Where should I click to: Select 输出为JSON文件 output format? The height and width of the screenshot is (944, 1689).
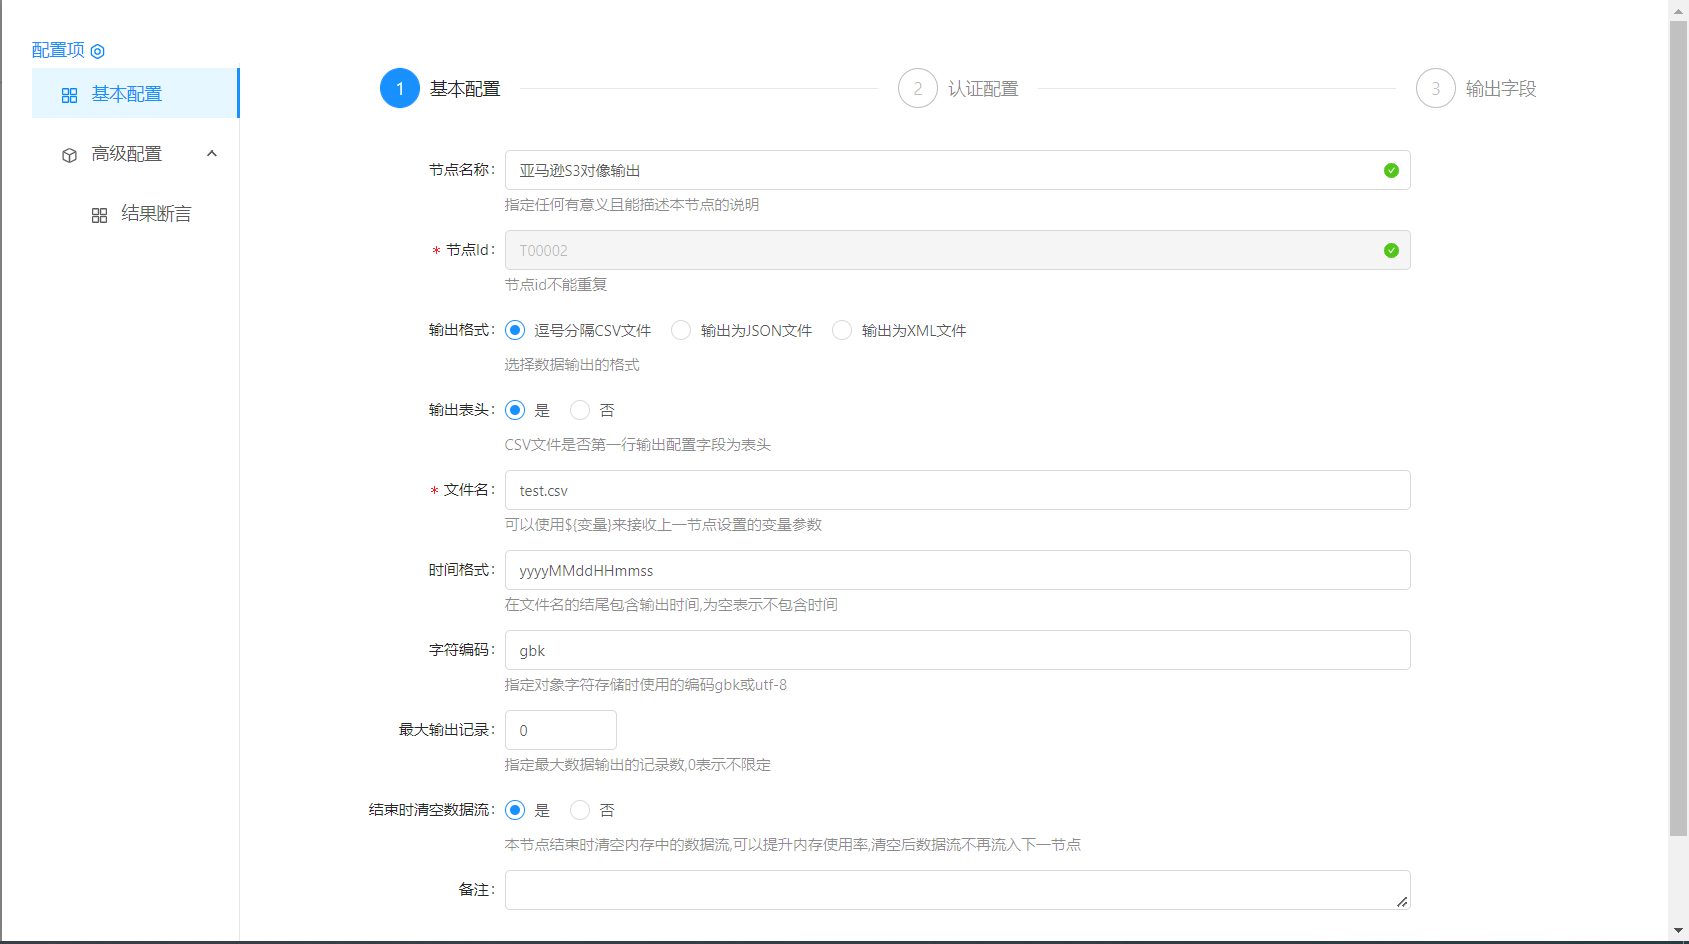[681, 330]
